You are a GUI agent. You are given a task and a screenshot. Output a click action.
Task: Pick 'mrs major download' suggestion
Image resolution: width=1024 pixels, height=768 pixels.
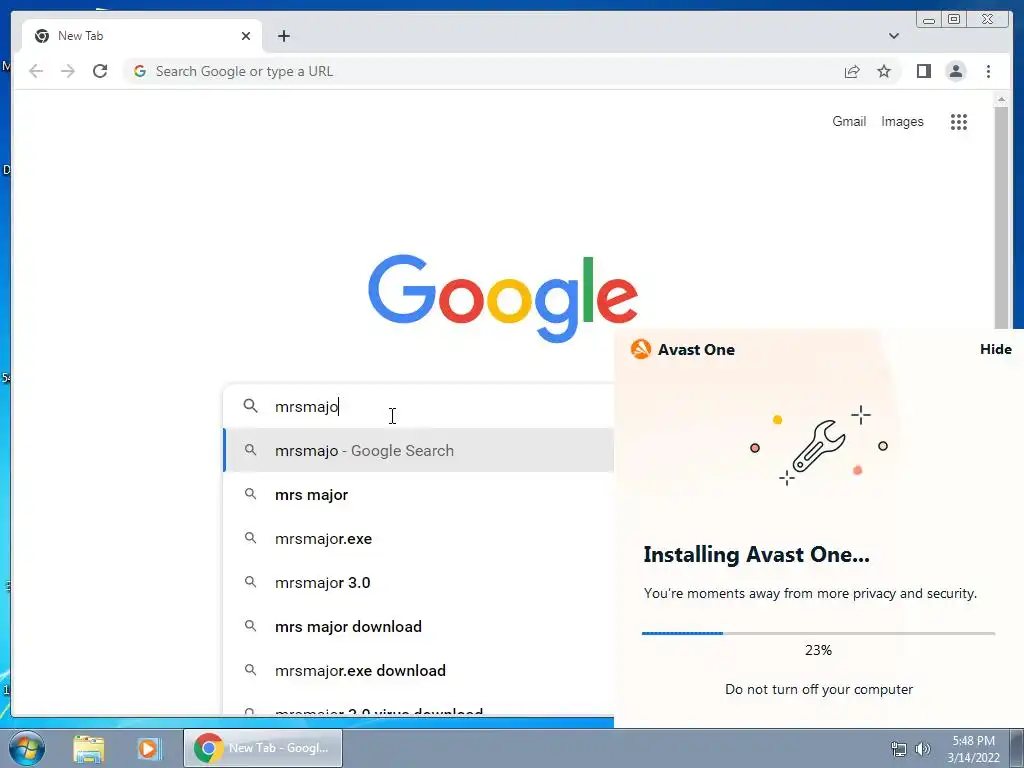[419, 626]
